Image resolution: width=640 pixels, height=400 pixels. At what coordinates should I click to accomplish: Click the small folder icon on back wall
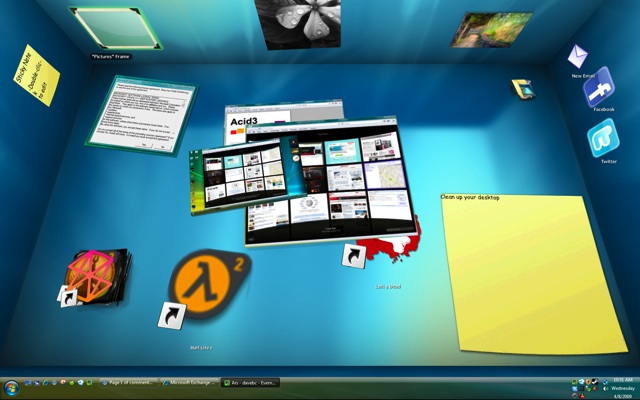coord(522,89)
